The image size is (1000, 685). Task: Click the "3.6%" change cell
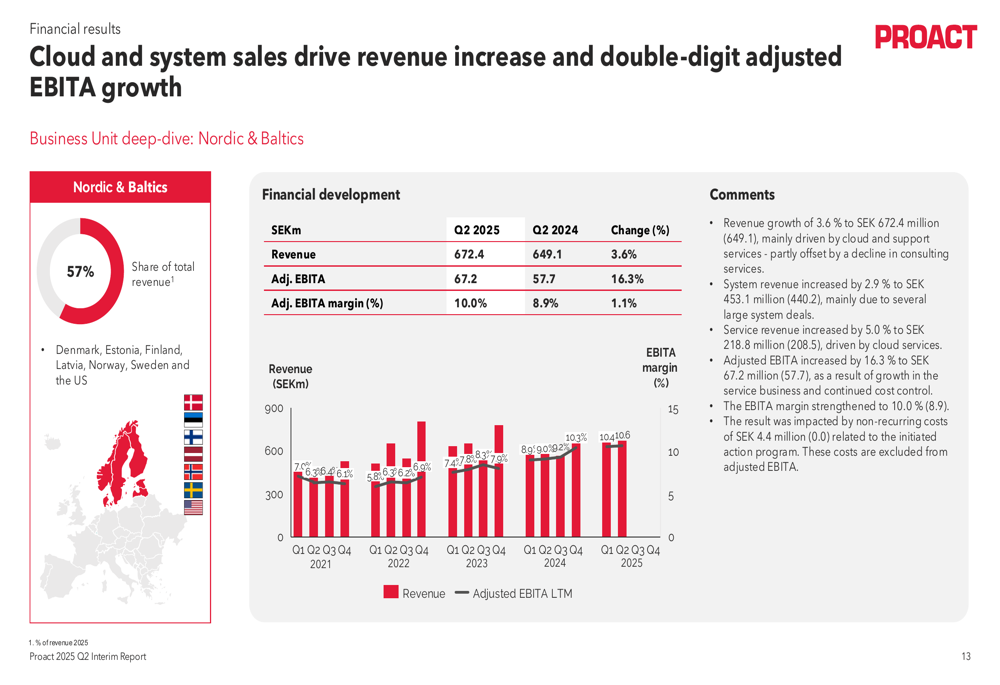624,254
